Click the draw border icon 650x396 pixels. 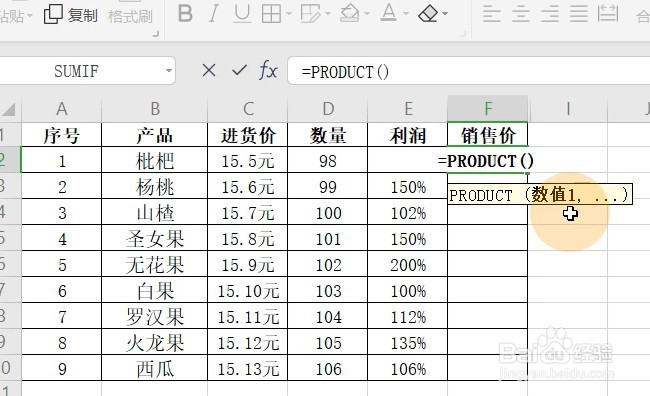click(x=310, y=14)
